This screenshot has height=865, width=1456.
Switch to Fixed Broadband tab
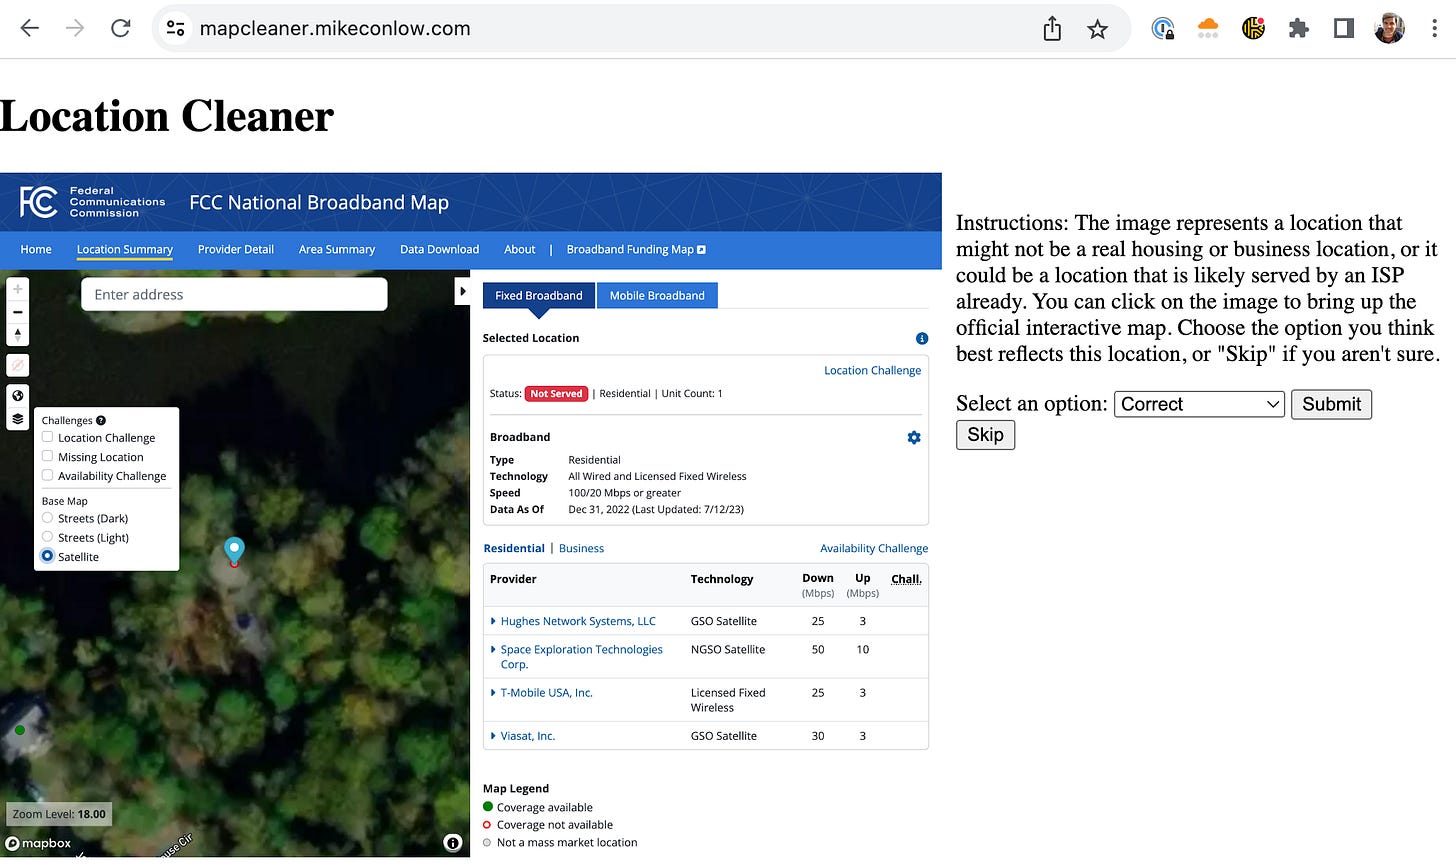point(538,295)
